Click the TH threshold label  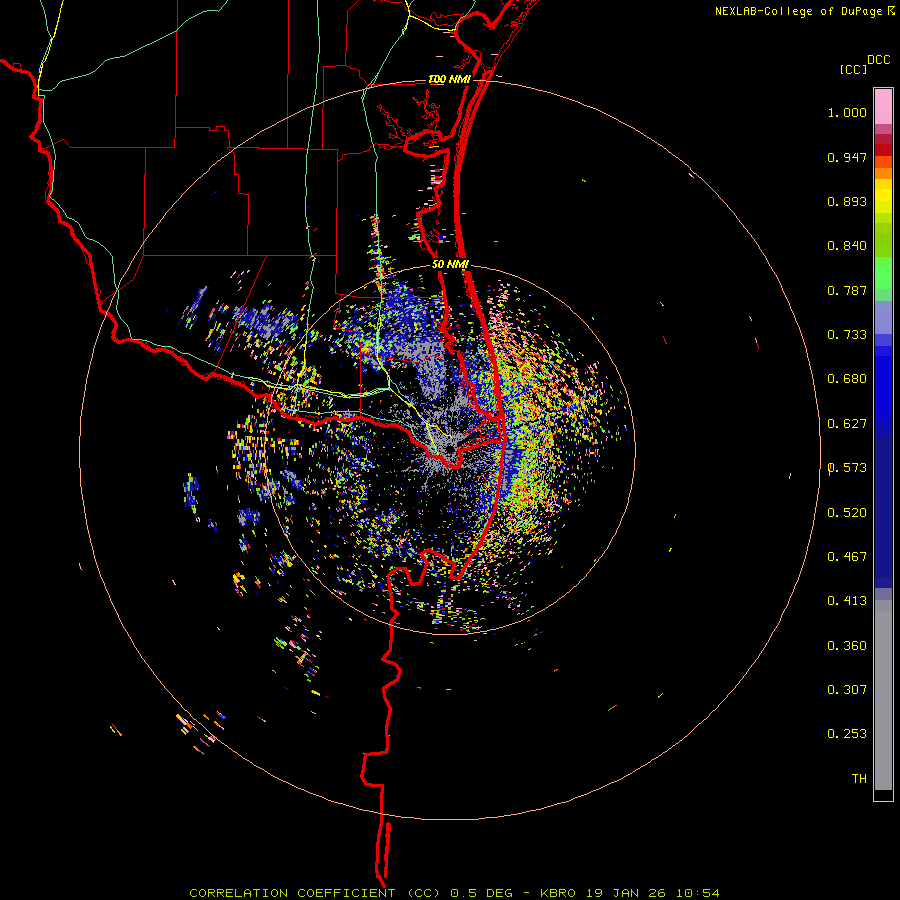859,779
